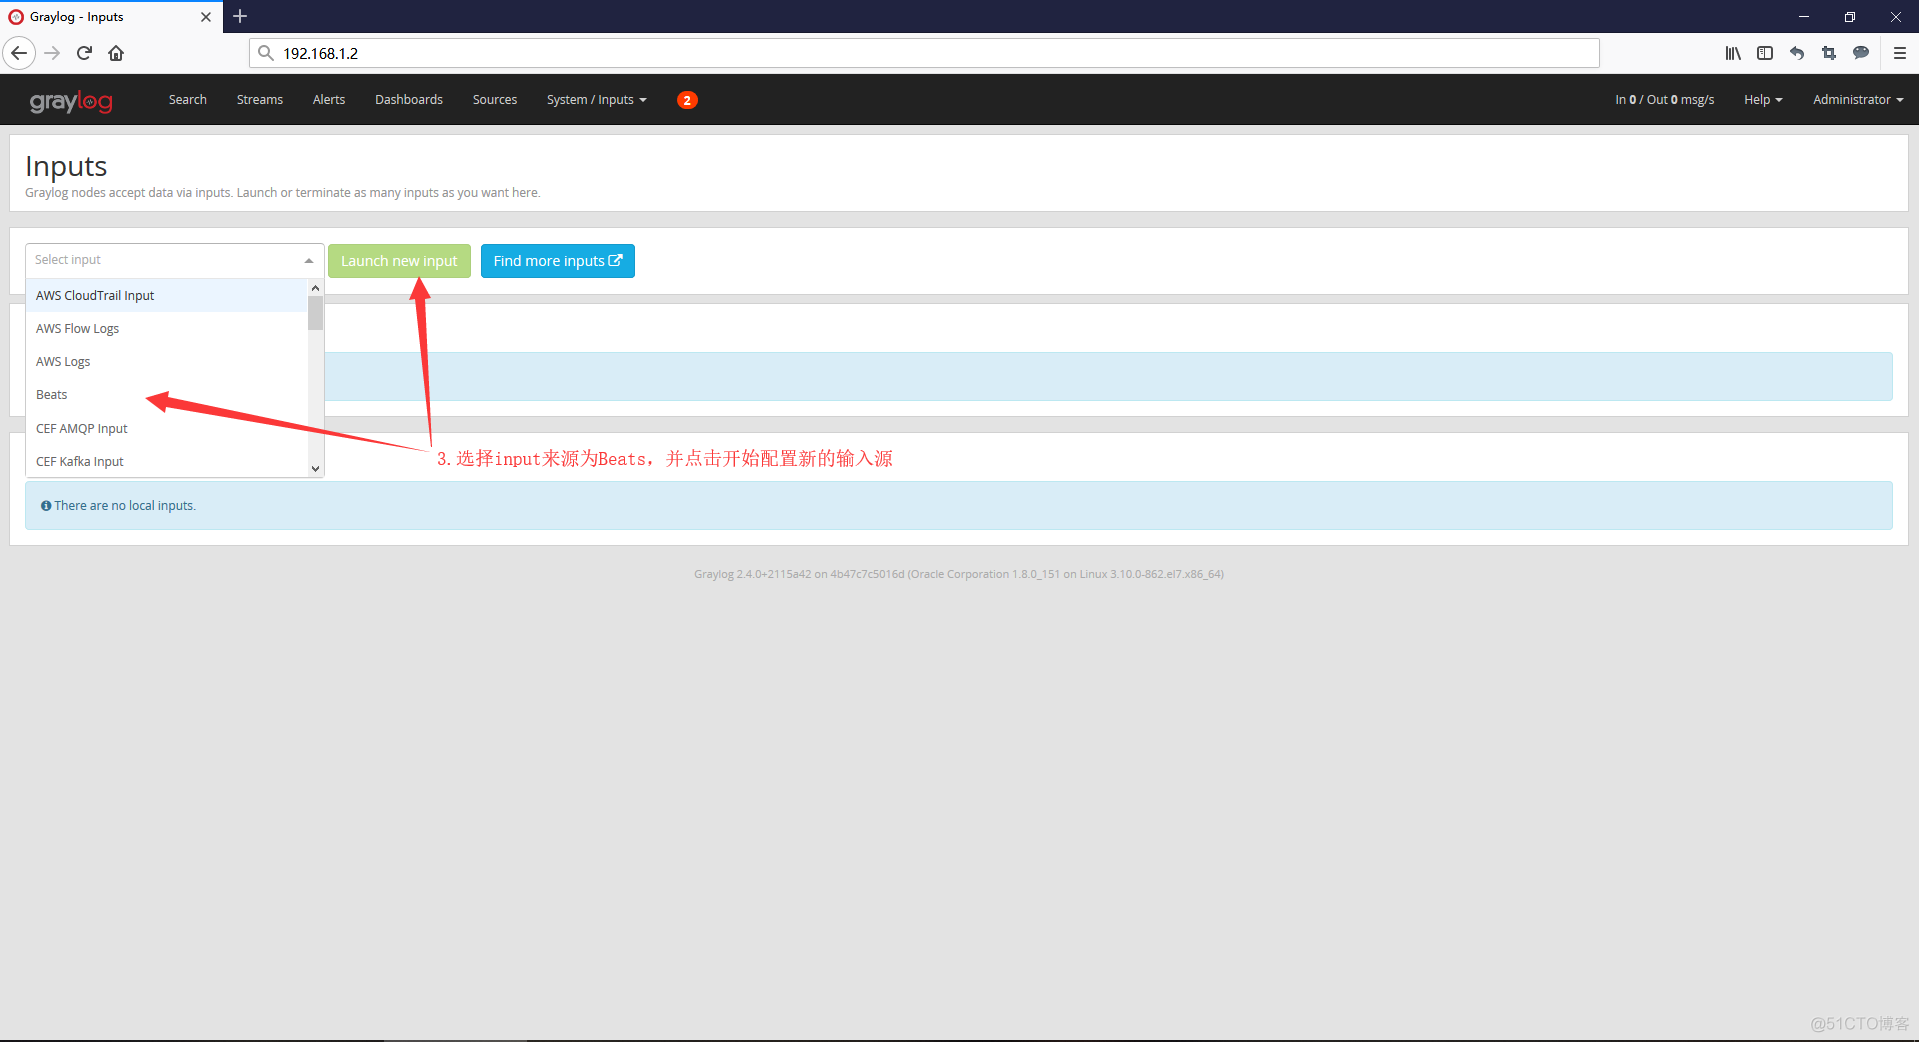The height and width of the screenshot is (1042, 1919).
Task: Go to the browser home page
Action: point(116,53)
